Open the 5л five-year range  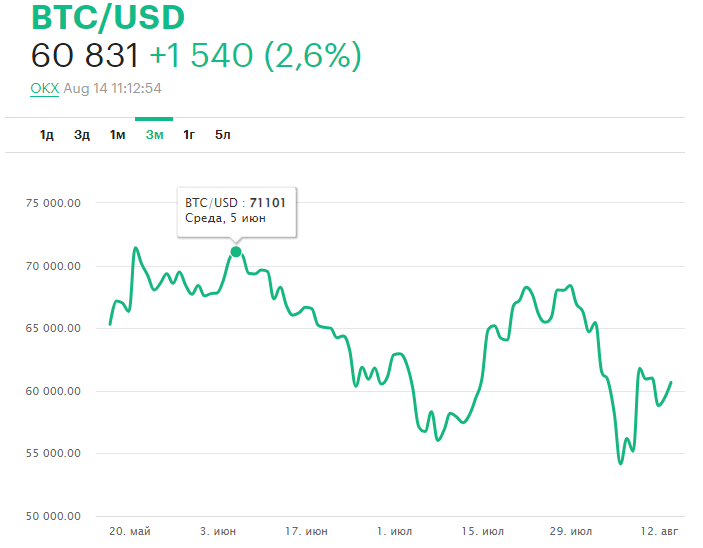pyautogui.click(x=223, y=135)
